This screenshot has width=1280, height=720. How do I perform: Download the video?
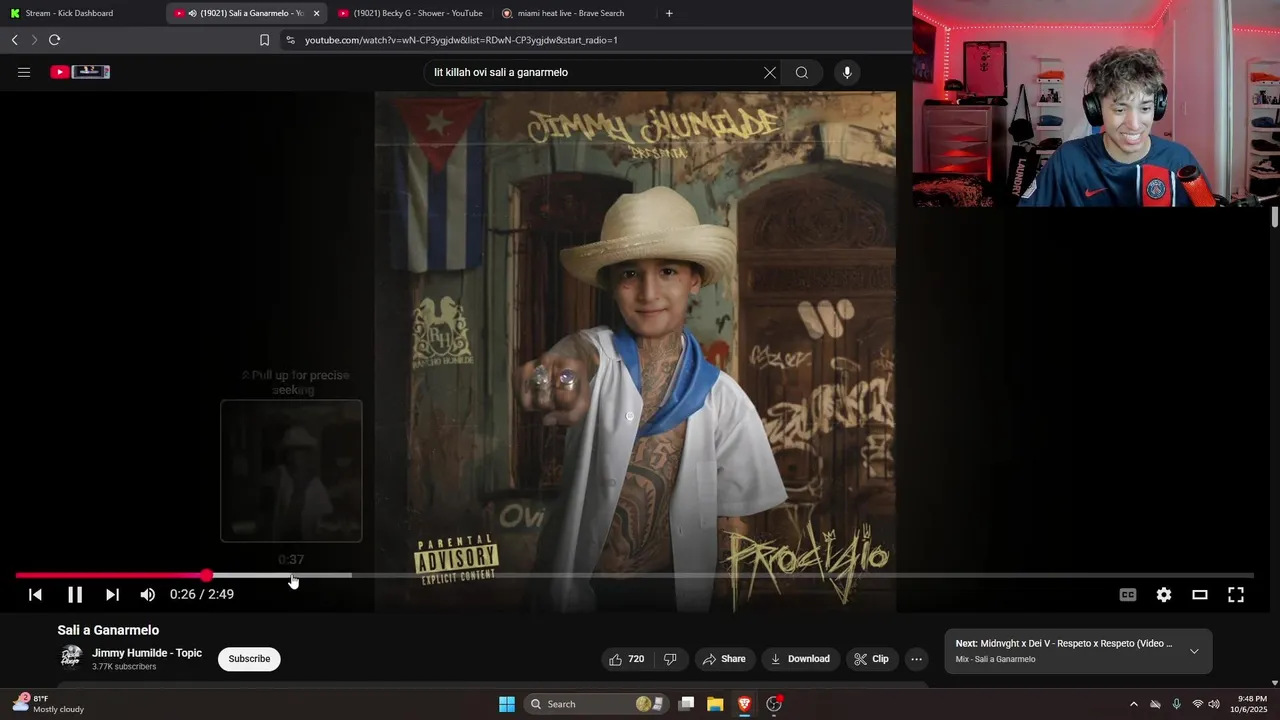pos(800,659)
